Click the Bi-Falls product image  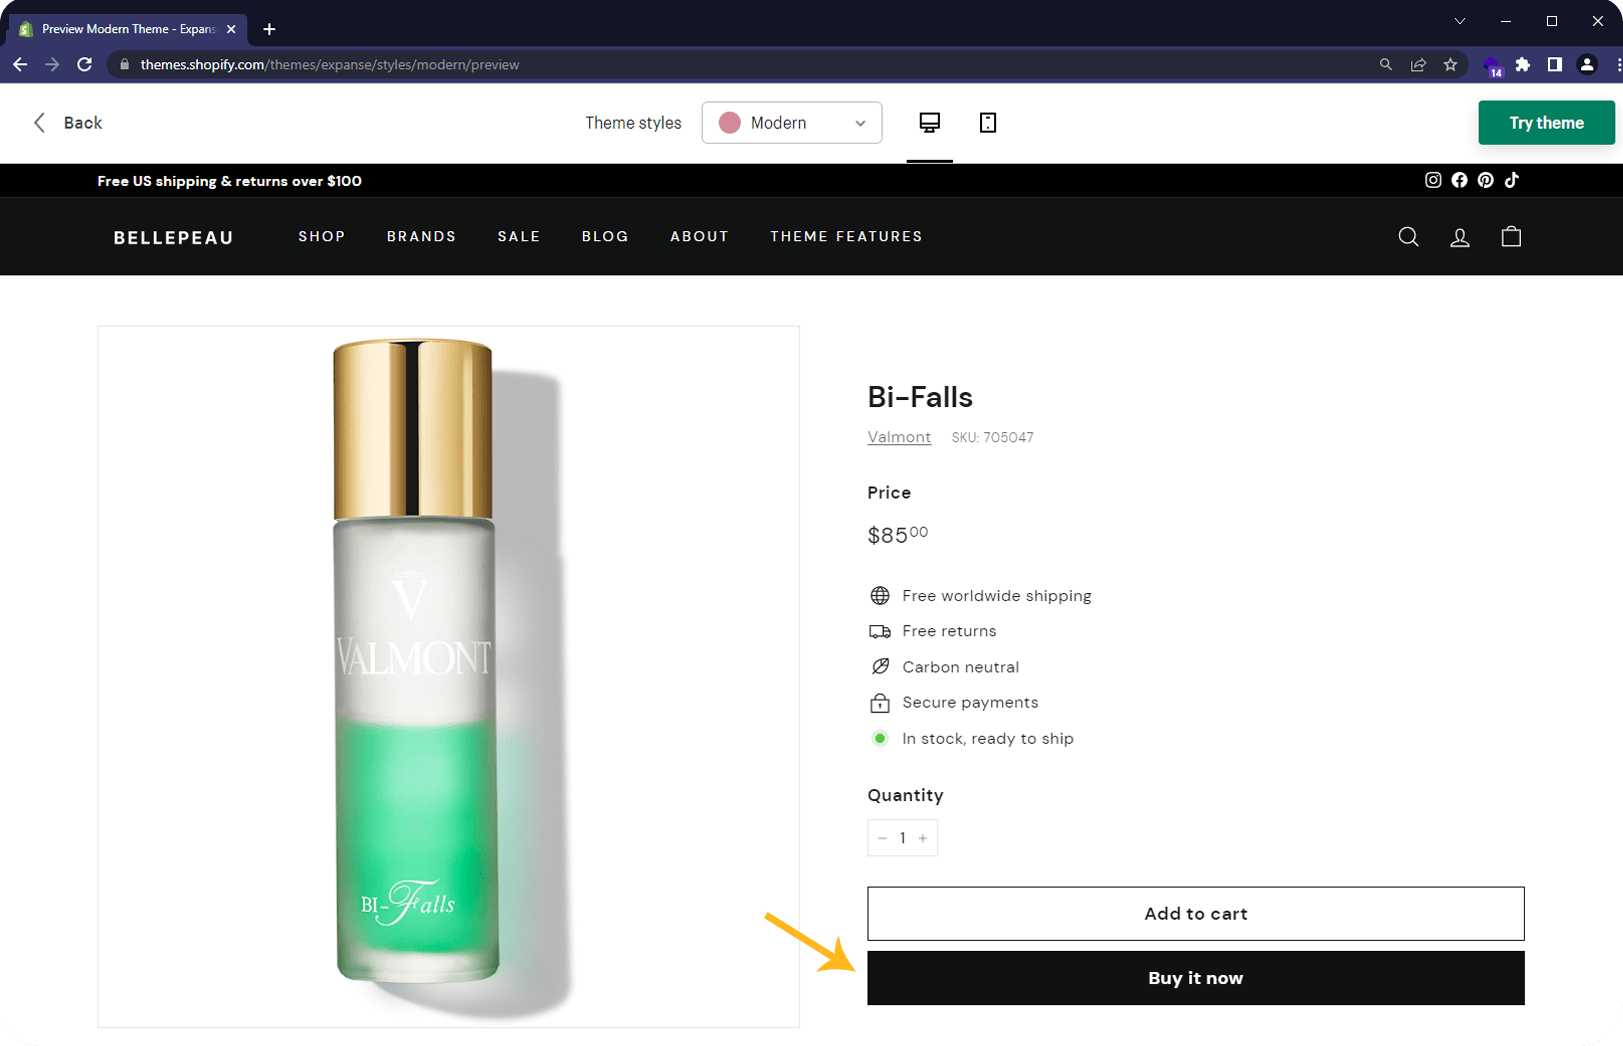click(x=448, y=676)
